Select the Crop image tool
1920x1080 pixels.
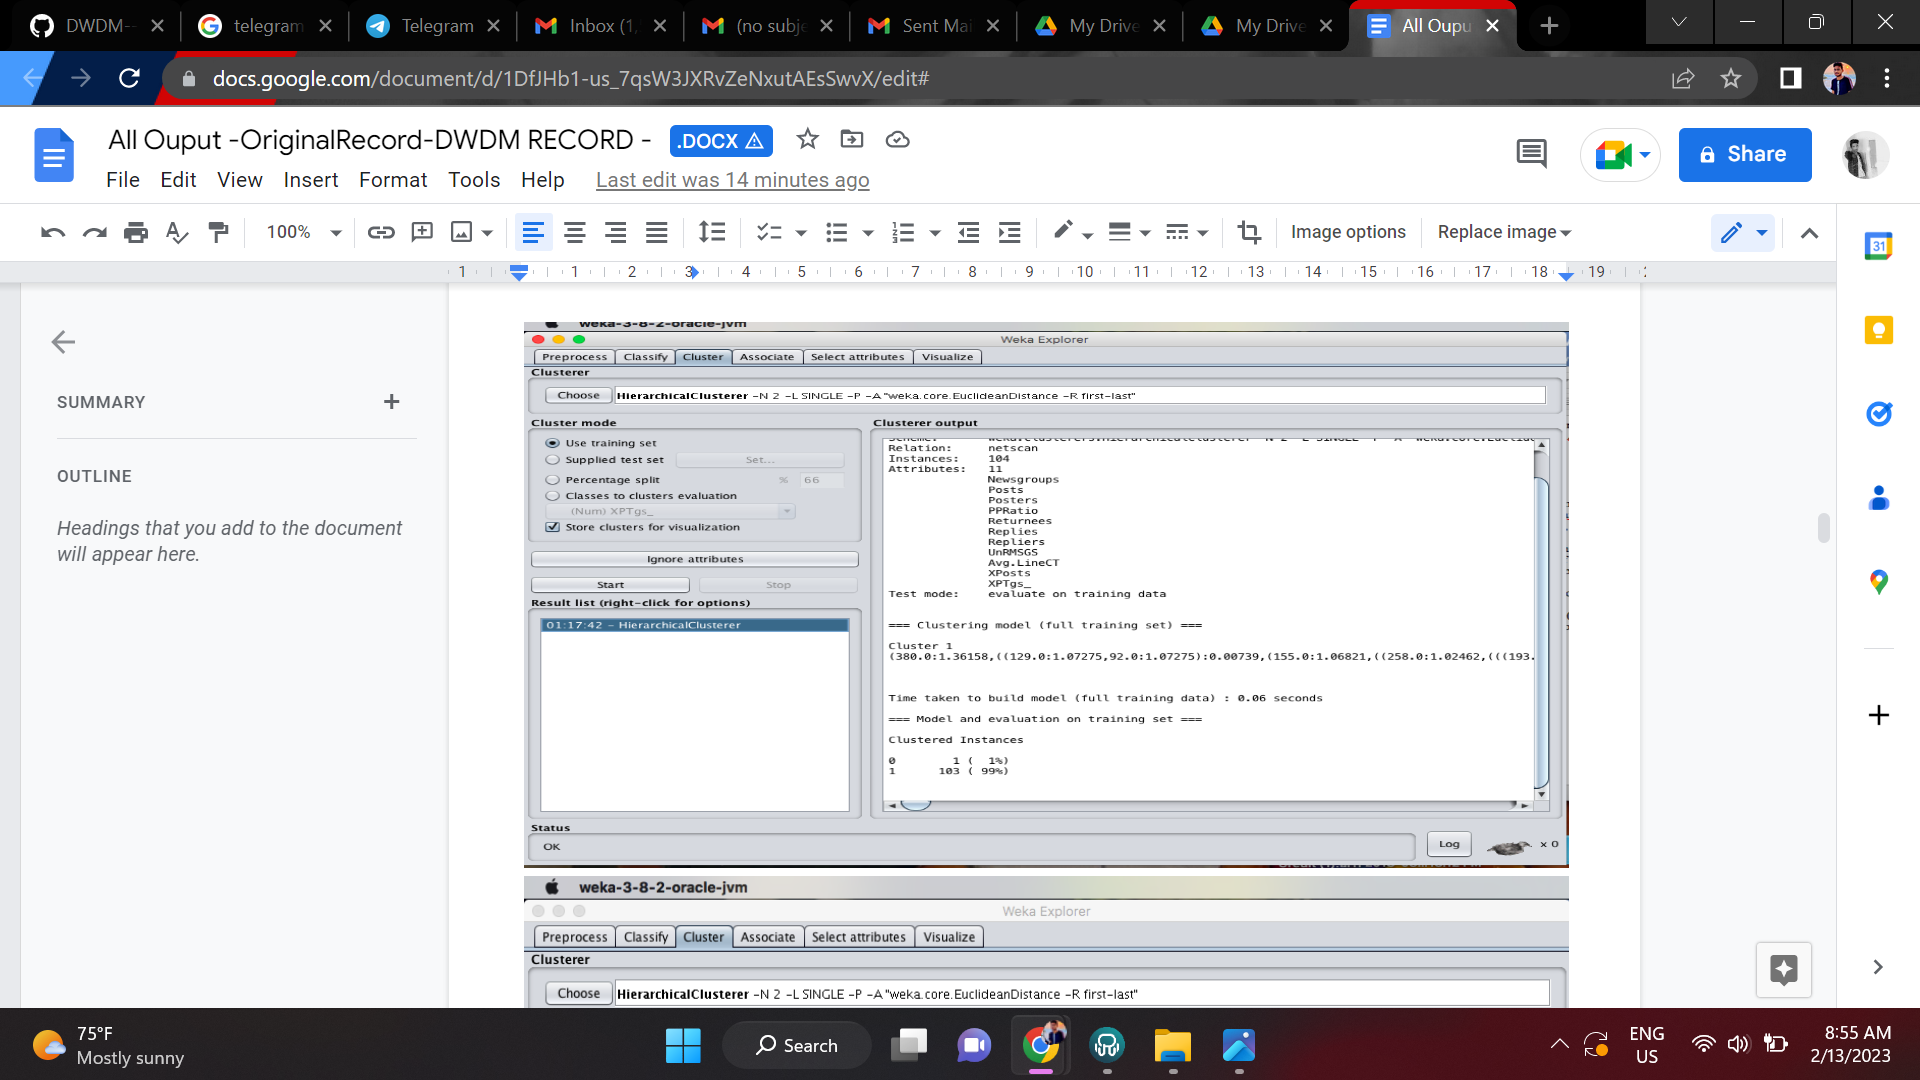click(x=1249, y=233)
